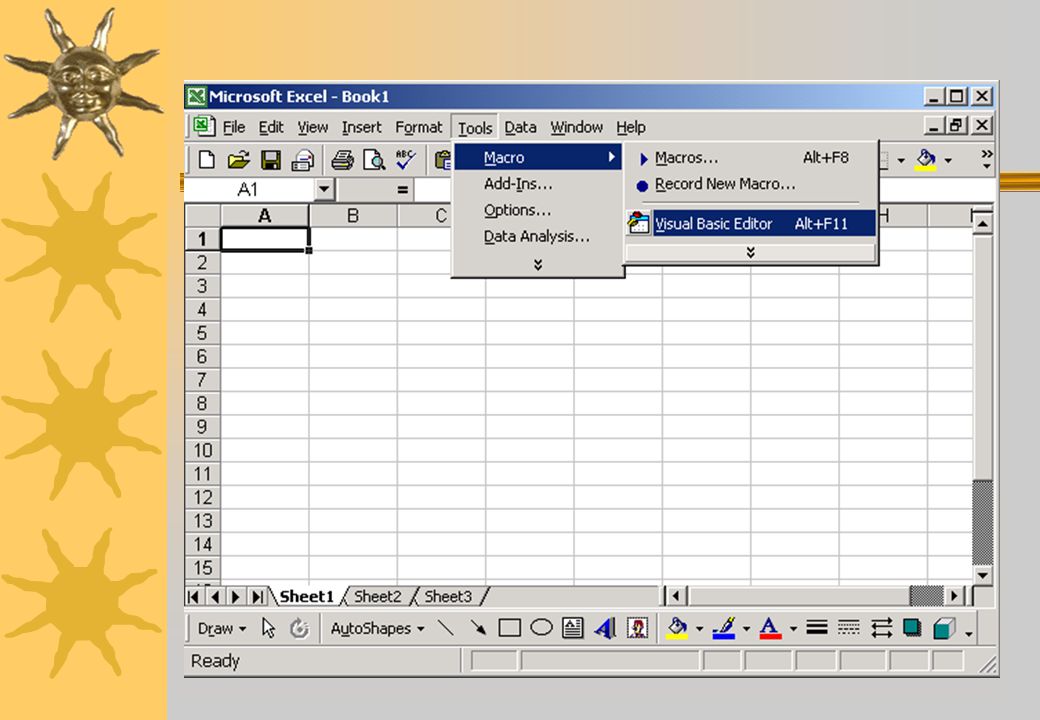Viewport: 1040px width, 720px height.
Task: Click the Edit Formula equals button
Action: 402,190
